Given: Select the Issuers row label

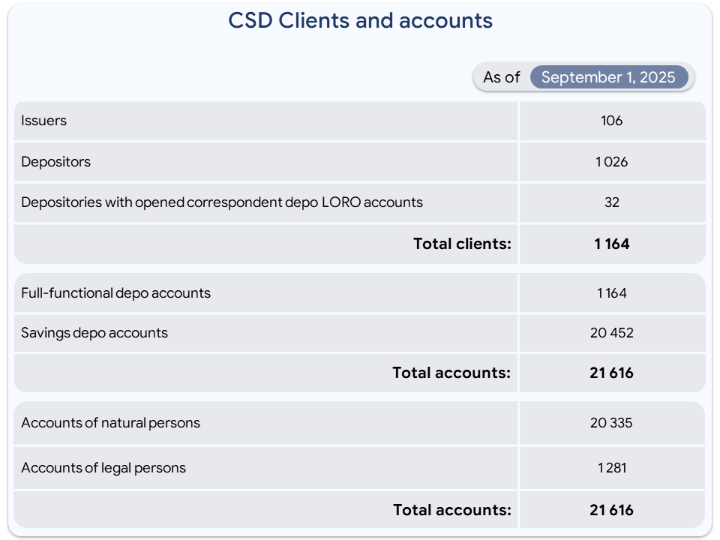Looking at the screenshot, I should (44, 121).
